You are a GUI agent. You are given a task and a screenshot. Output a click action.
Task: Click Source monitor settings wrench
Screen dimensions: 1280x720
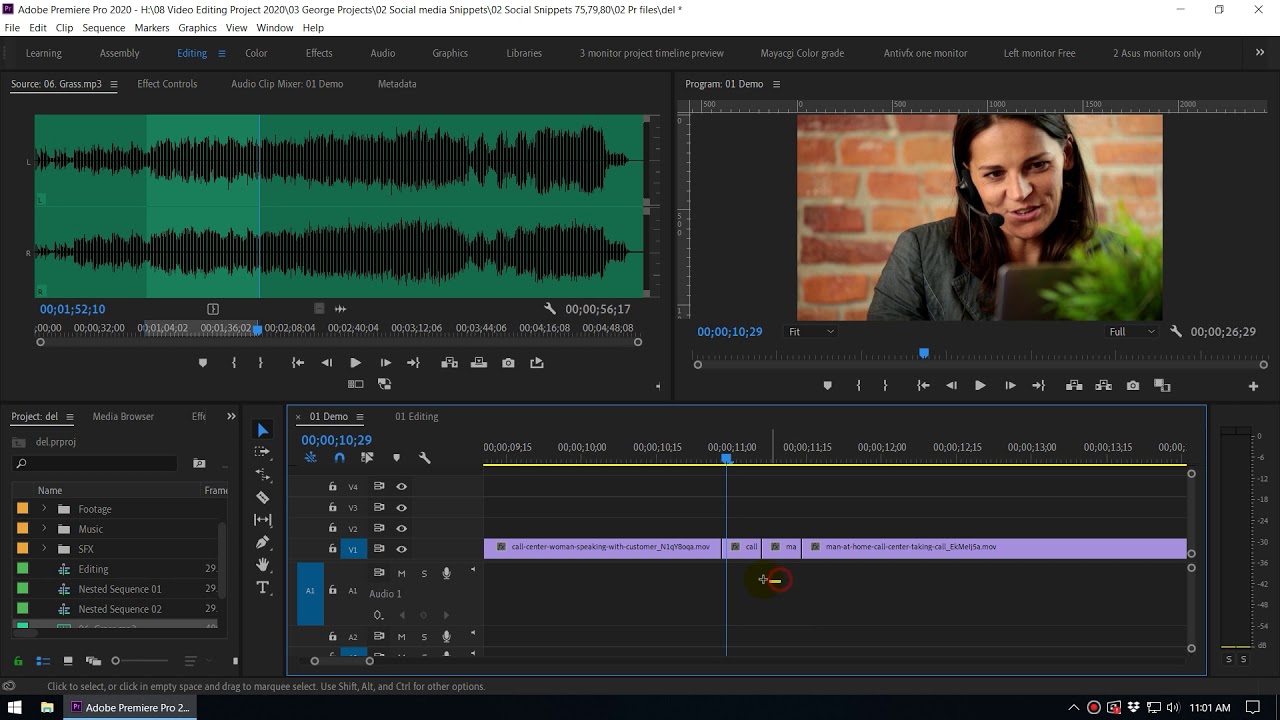point(549,309)
